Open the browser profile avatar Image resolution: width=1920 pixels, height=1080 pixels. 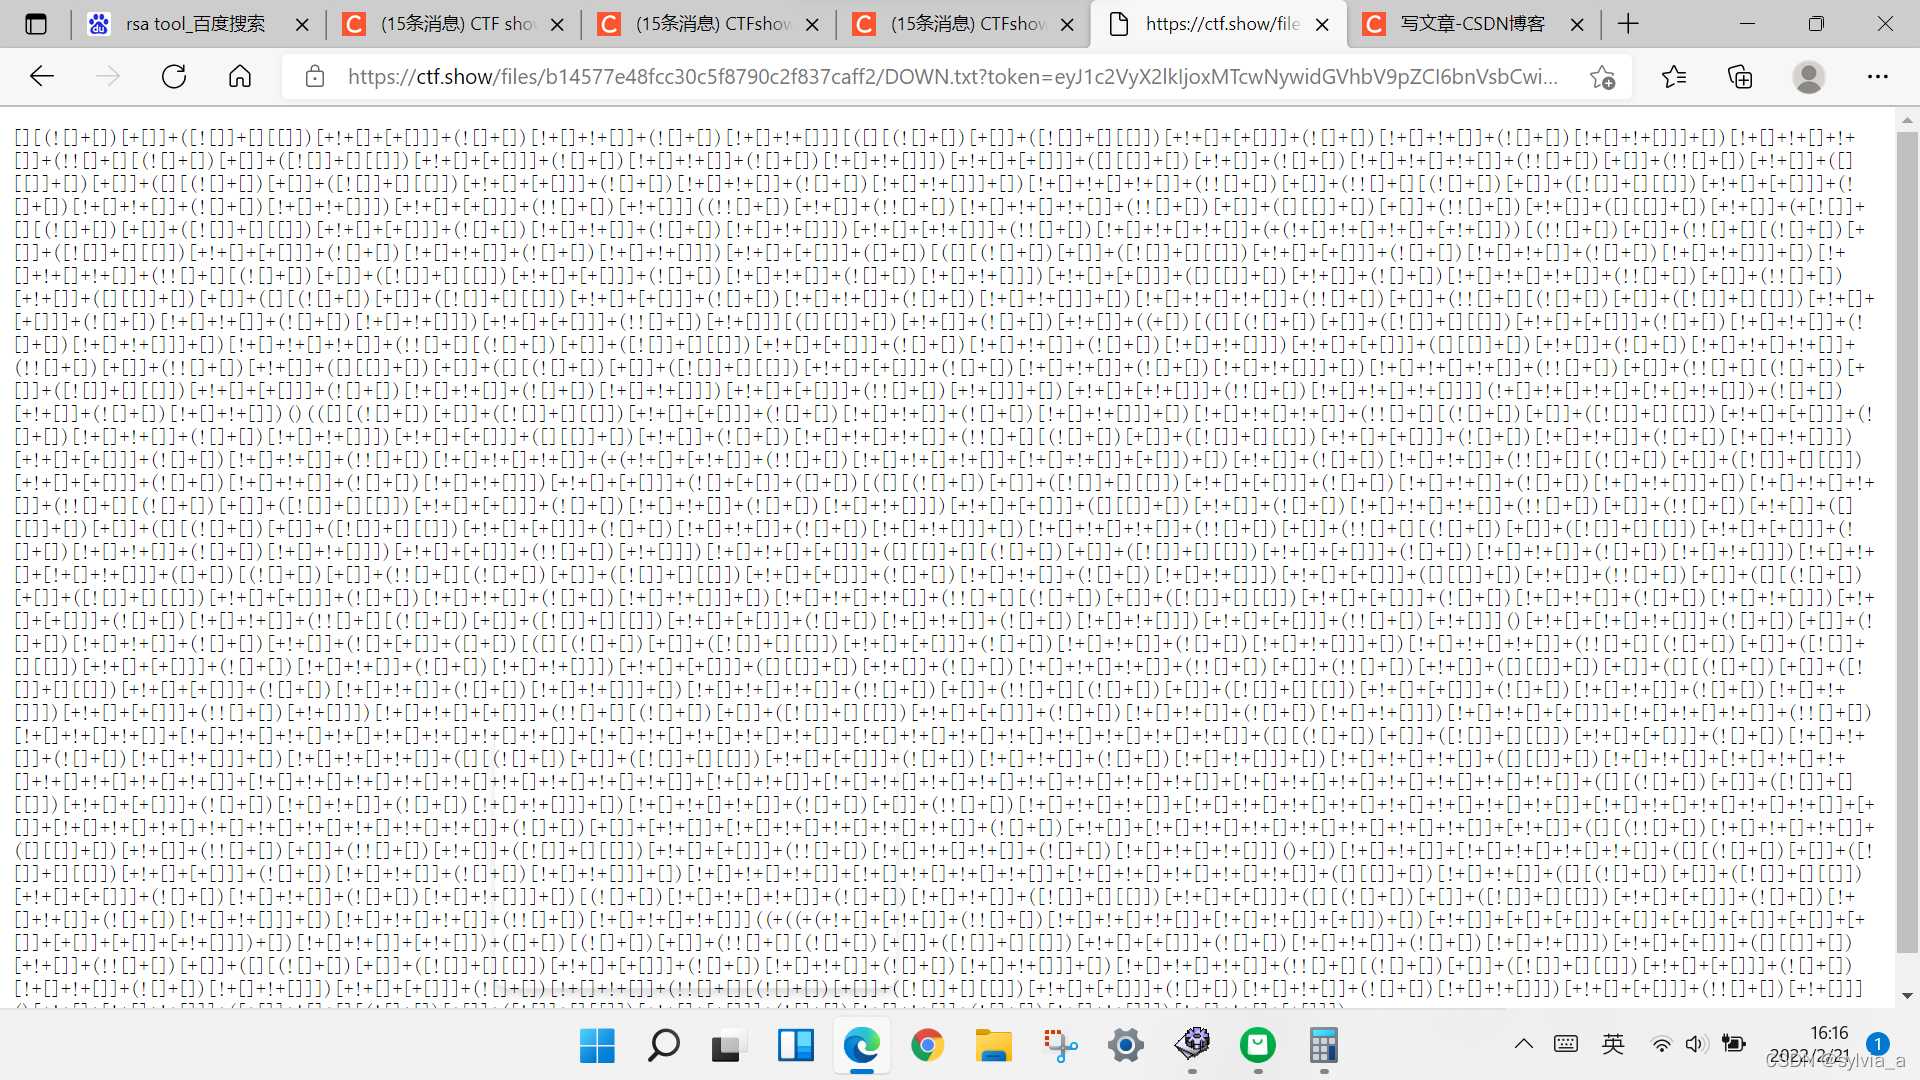click(x=1808, y=77)
